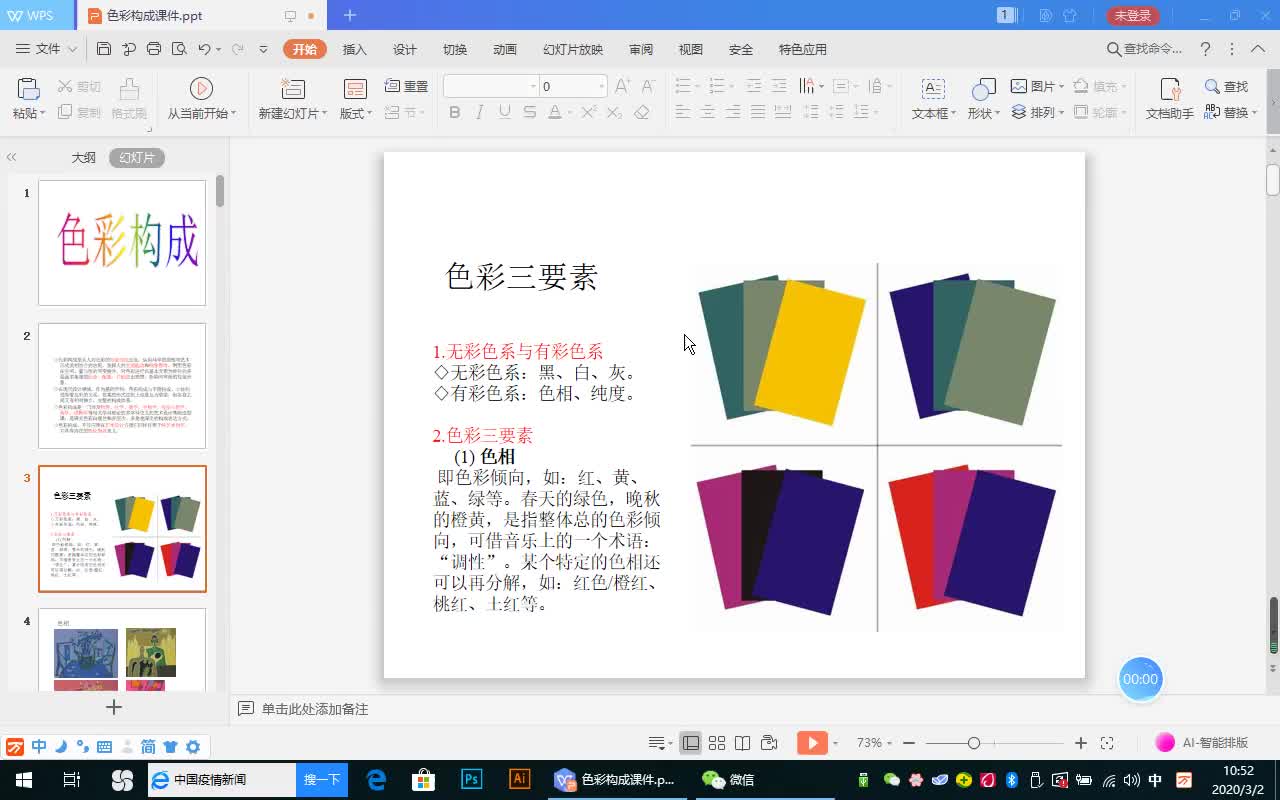Clear formatting with the eraser icon

tap(642, 112)
